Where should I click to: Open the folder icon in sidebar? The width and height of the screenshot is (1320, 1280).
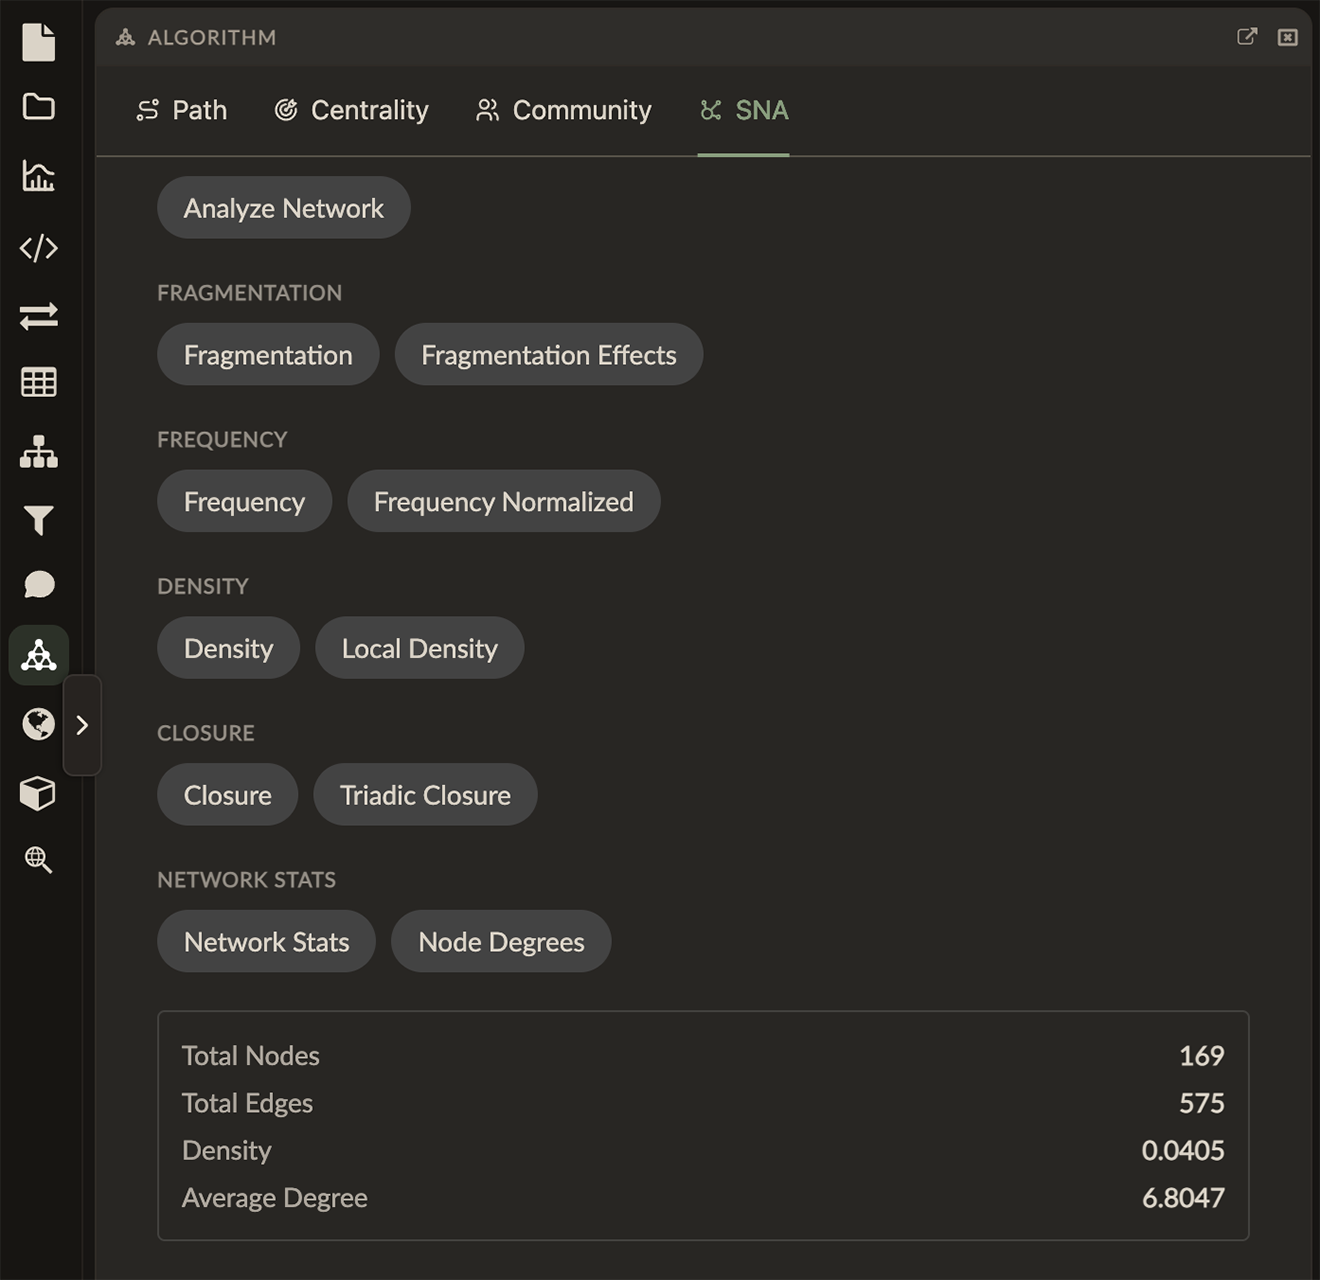[x=38, y=106]
